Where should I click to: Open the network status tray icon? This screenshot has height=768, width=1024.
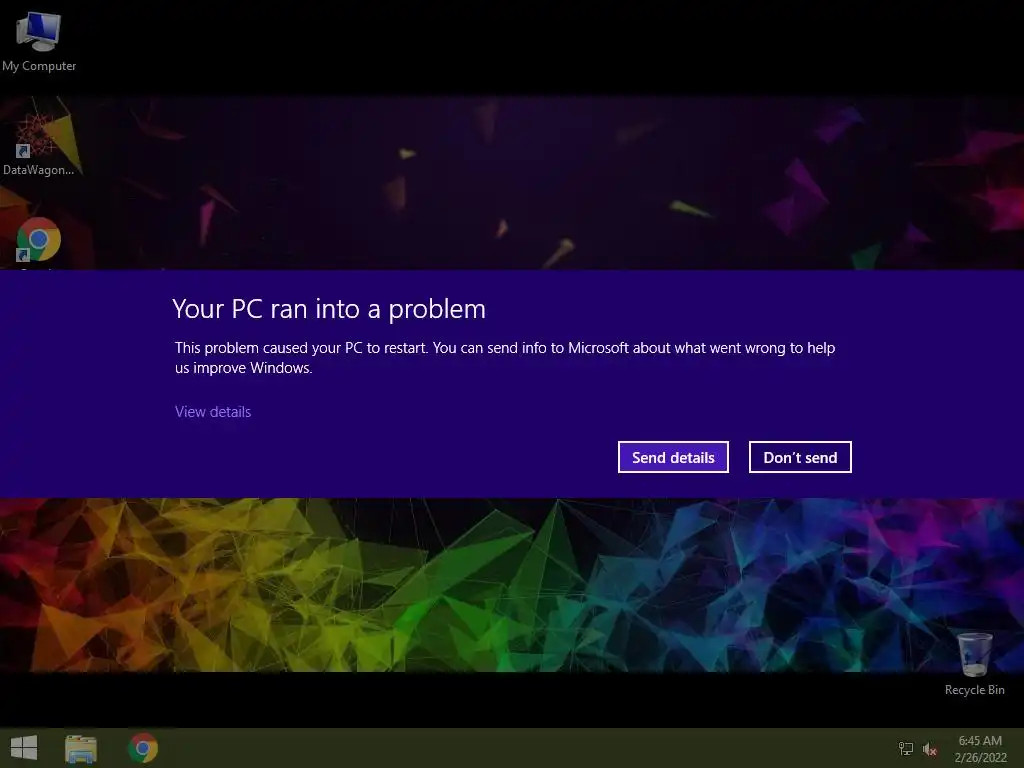coord(906,748)
